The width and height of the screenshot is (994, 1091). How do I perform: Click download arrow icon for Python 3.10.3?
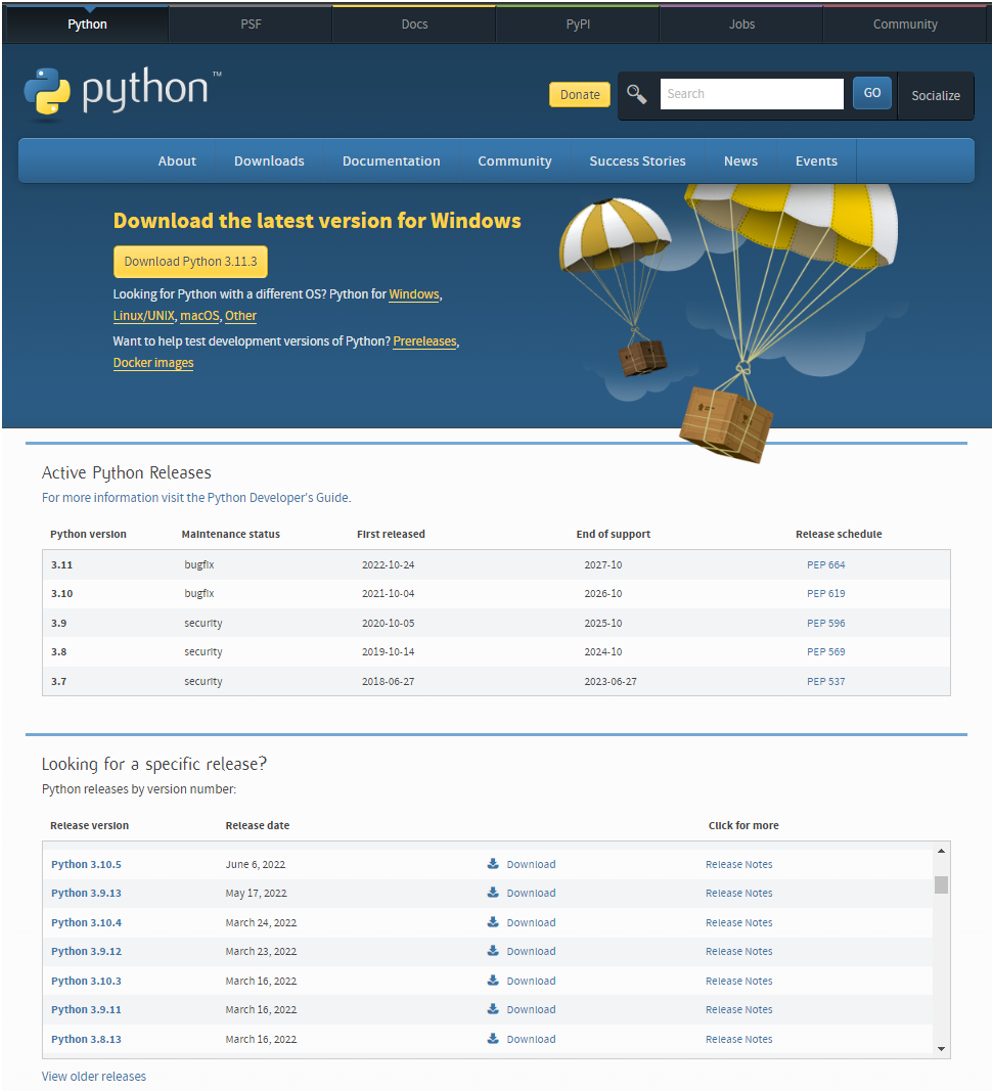pos(493,980)
